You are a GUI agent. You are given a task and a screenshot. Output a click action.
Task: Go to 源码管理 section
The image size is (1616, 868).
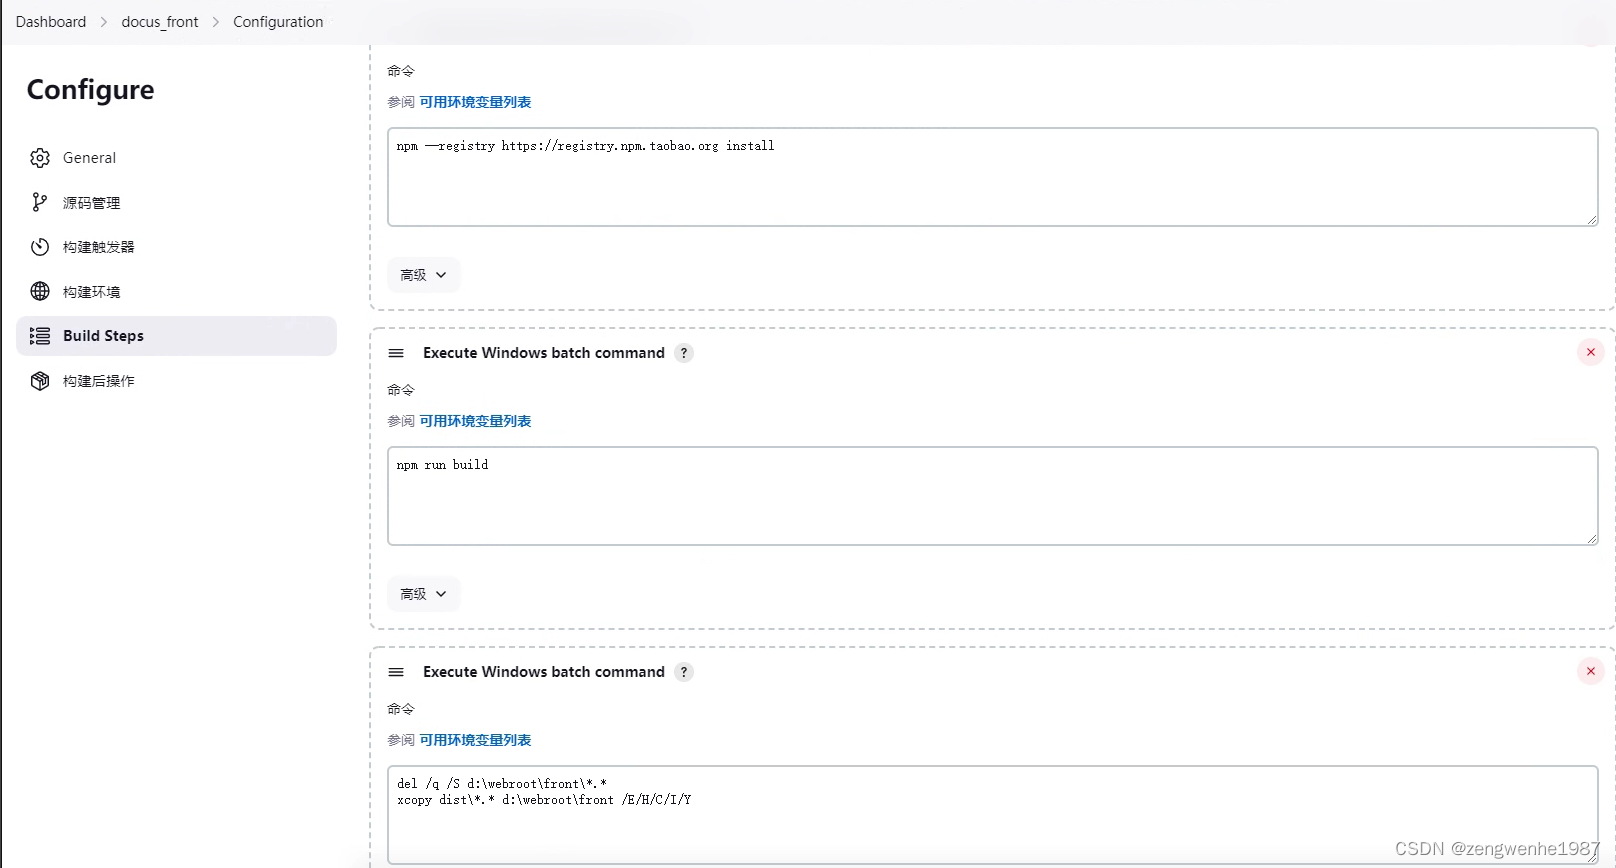click(x=176, y=202)
